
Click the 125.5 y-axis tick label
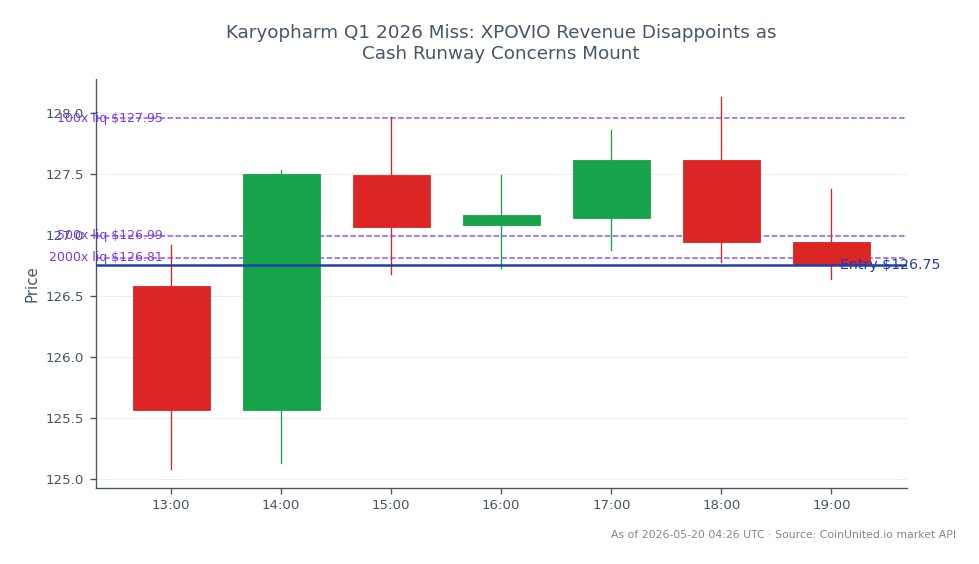pyautogui.click(x=64, y=418)
